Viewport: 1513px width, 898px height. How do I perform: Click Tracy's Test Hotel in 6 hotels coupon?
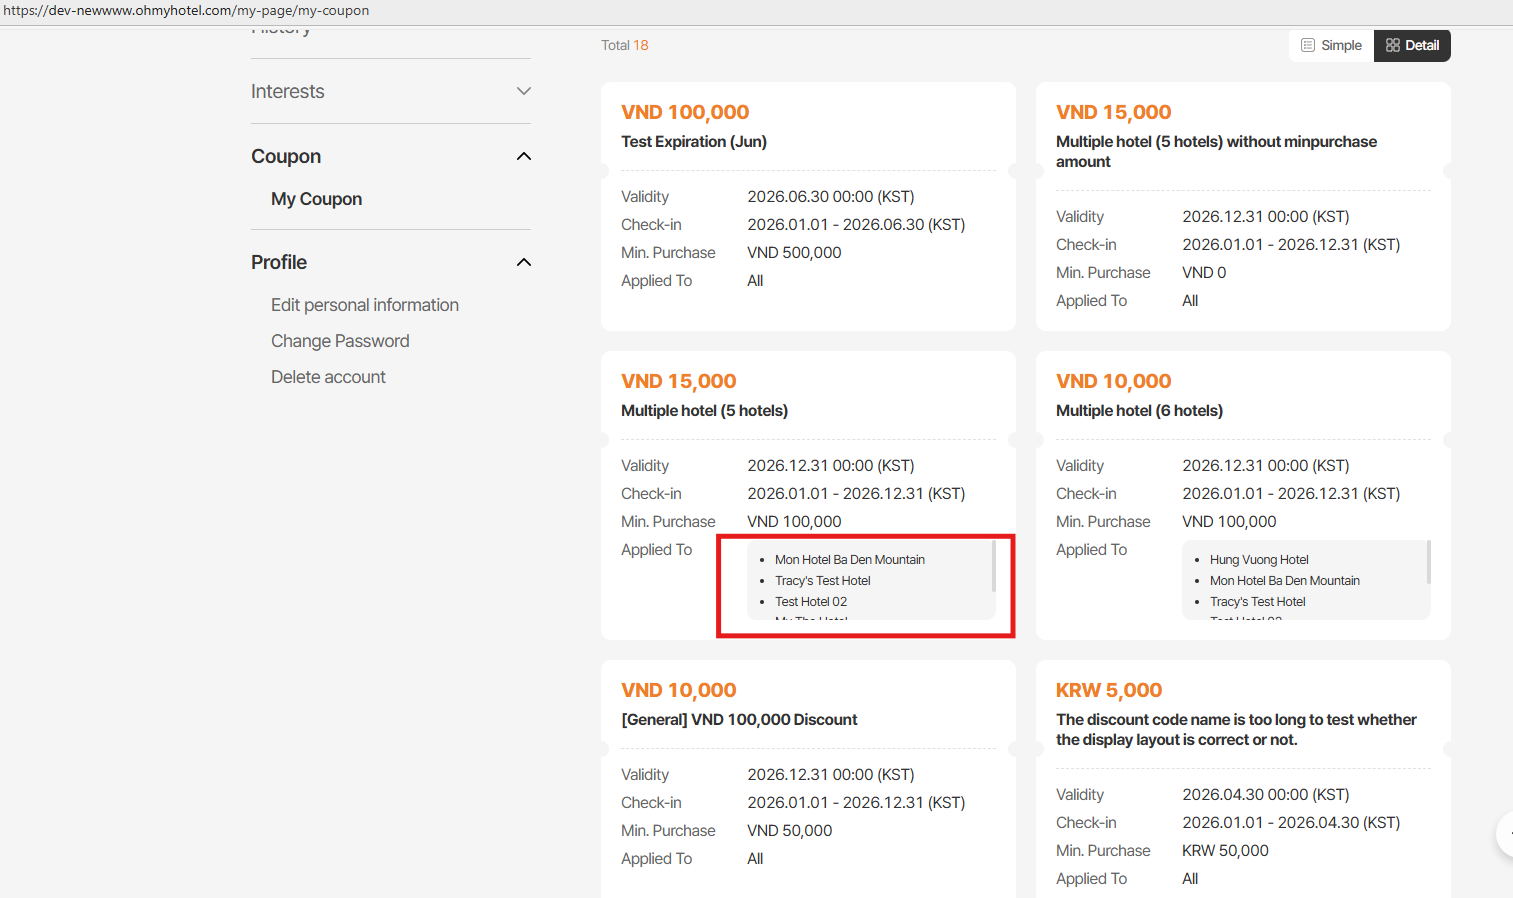tap(1257, 602)
